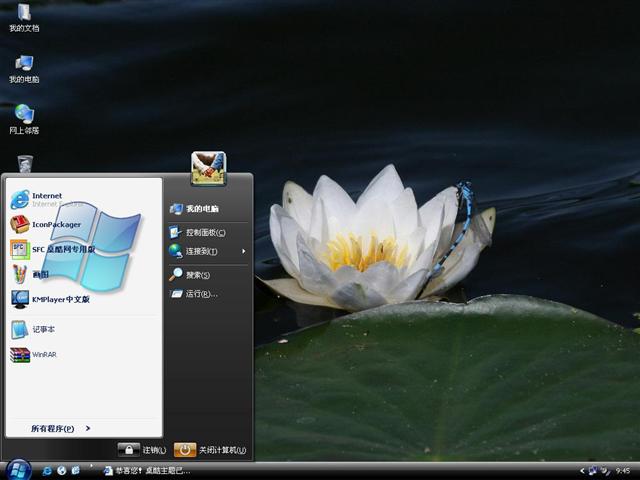This screenshot has width=640, height=480.
Task: Open 控制面板(C) in the Start menu
Action: [x=198, y=232]
